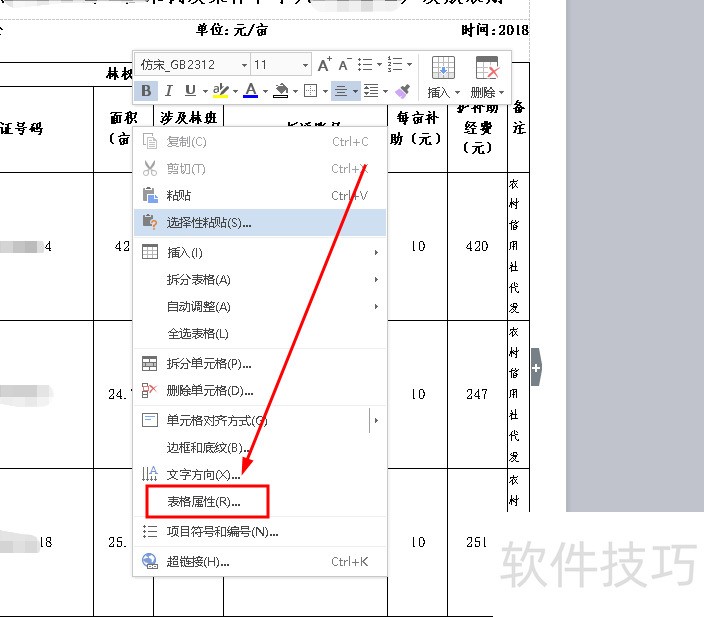Image resolution: width=704 pixels, height=617 pixels.
Task: Click the 插入 table icon in mini toolbar
Action: click(x=443, y=67)
